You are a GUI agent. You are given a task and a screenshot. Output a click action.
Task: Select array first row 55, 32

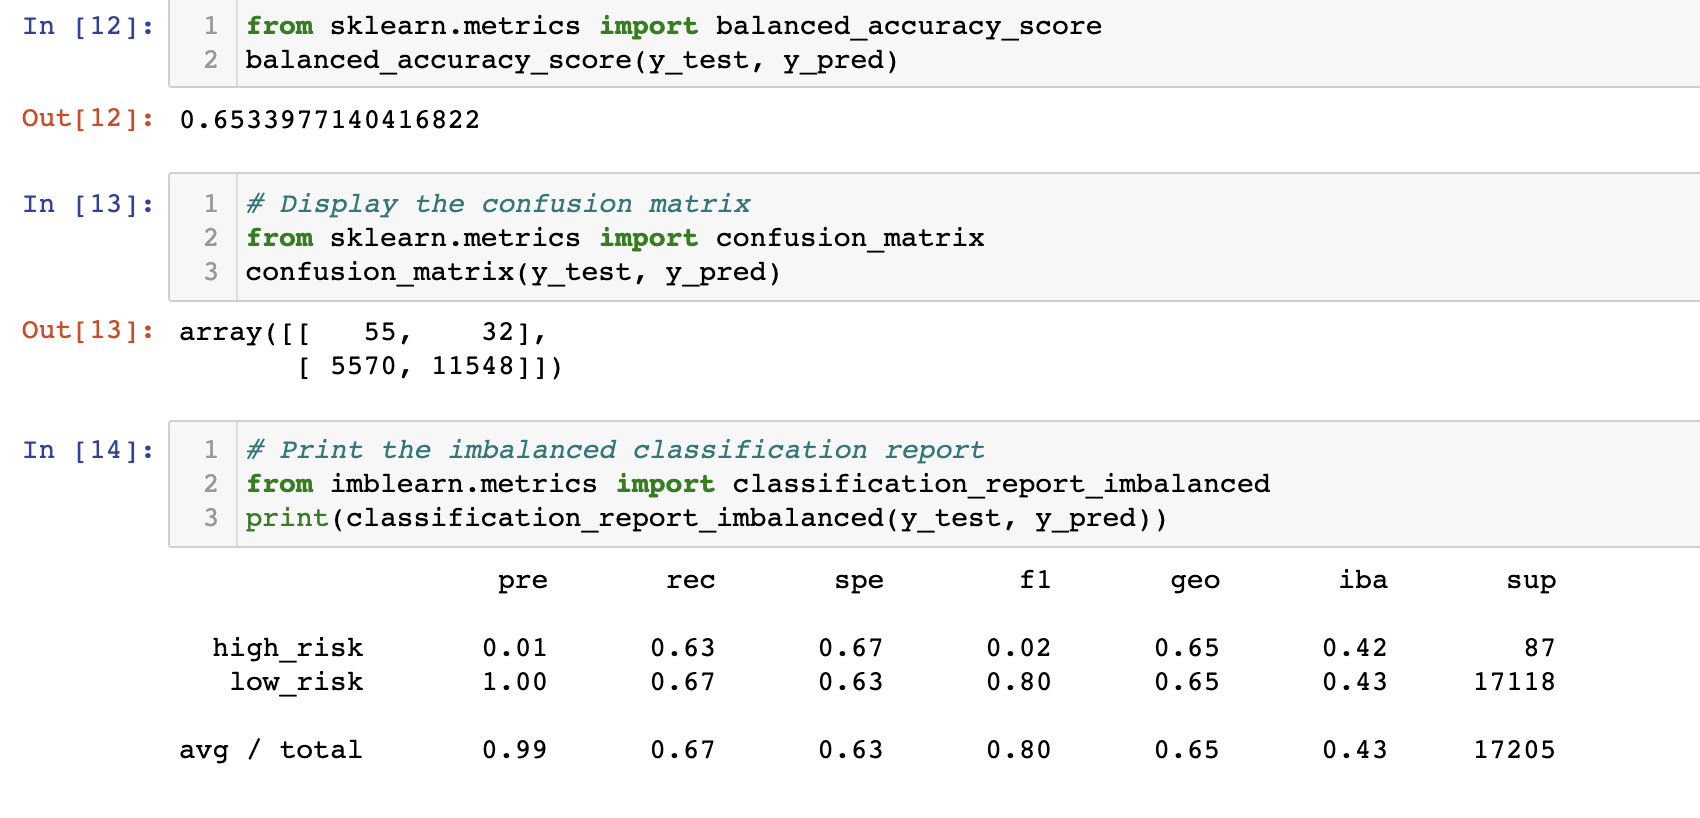(362, 332)
